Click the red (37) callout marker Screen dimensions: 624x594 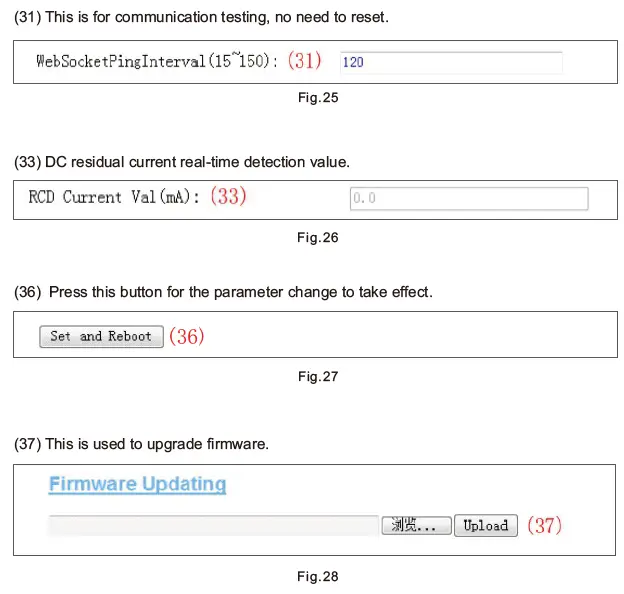coord(544,526)
